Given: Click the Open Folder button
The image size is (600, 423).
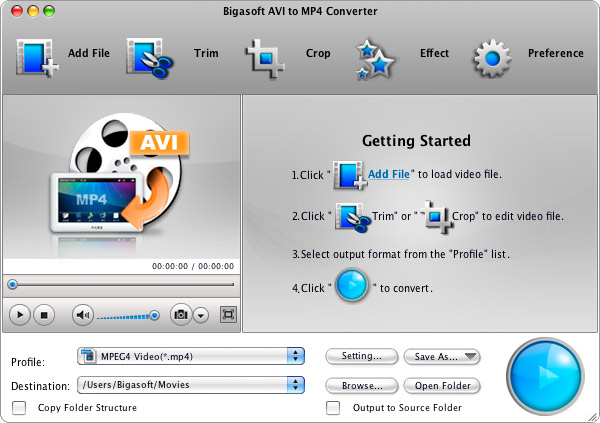Looking at the screenshot, I should click(x=442, y=385).
